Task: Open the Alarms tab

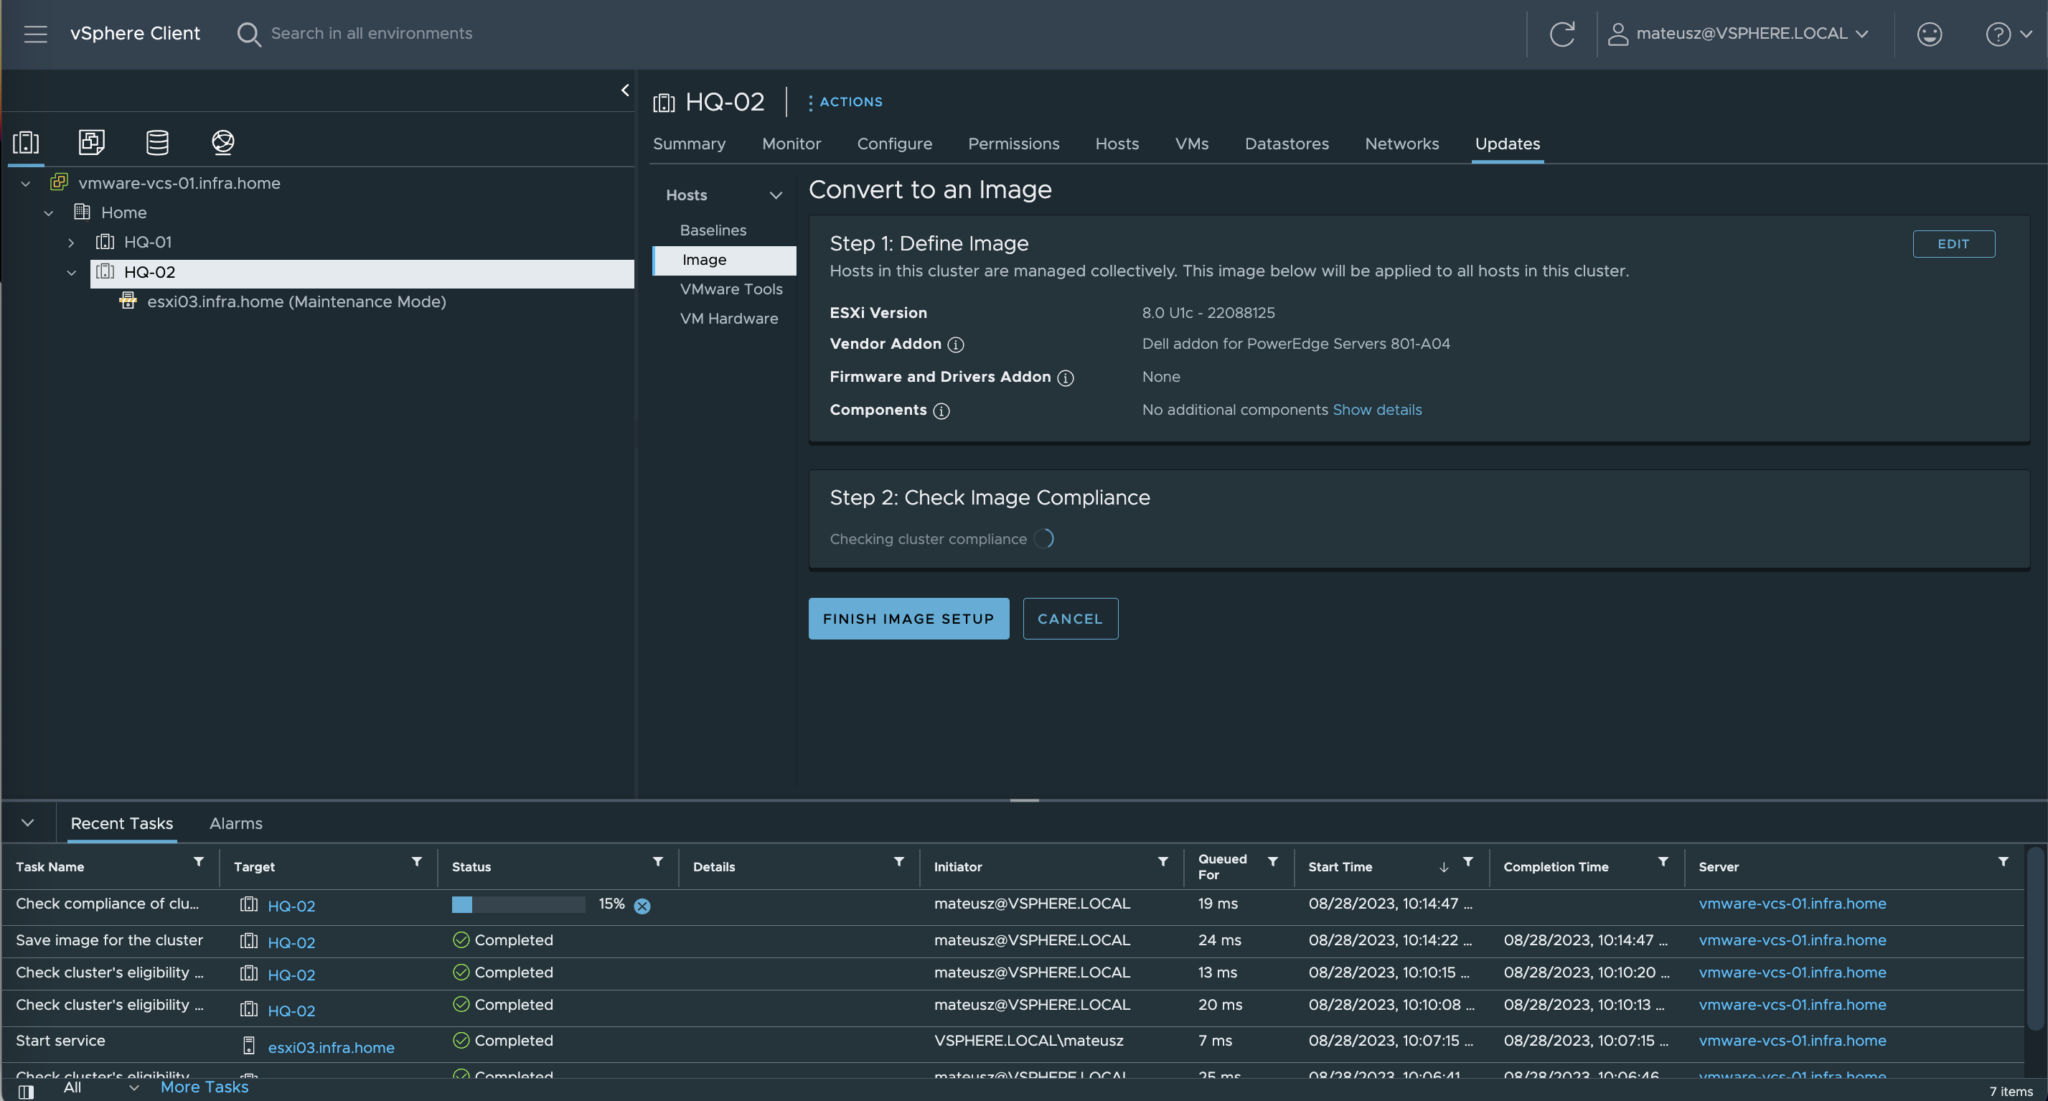Action: point(235,823)
